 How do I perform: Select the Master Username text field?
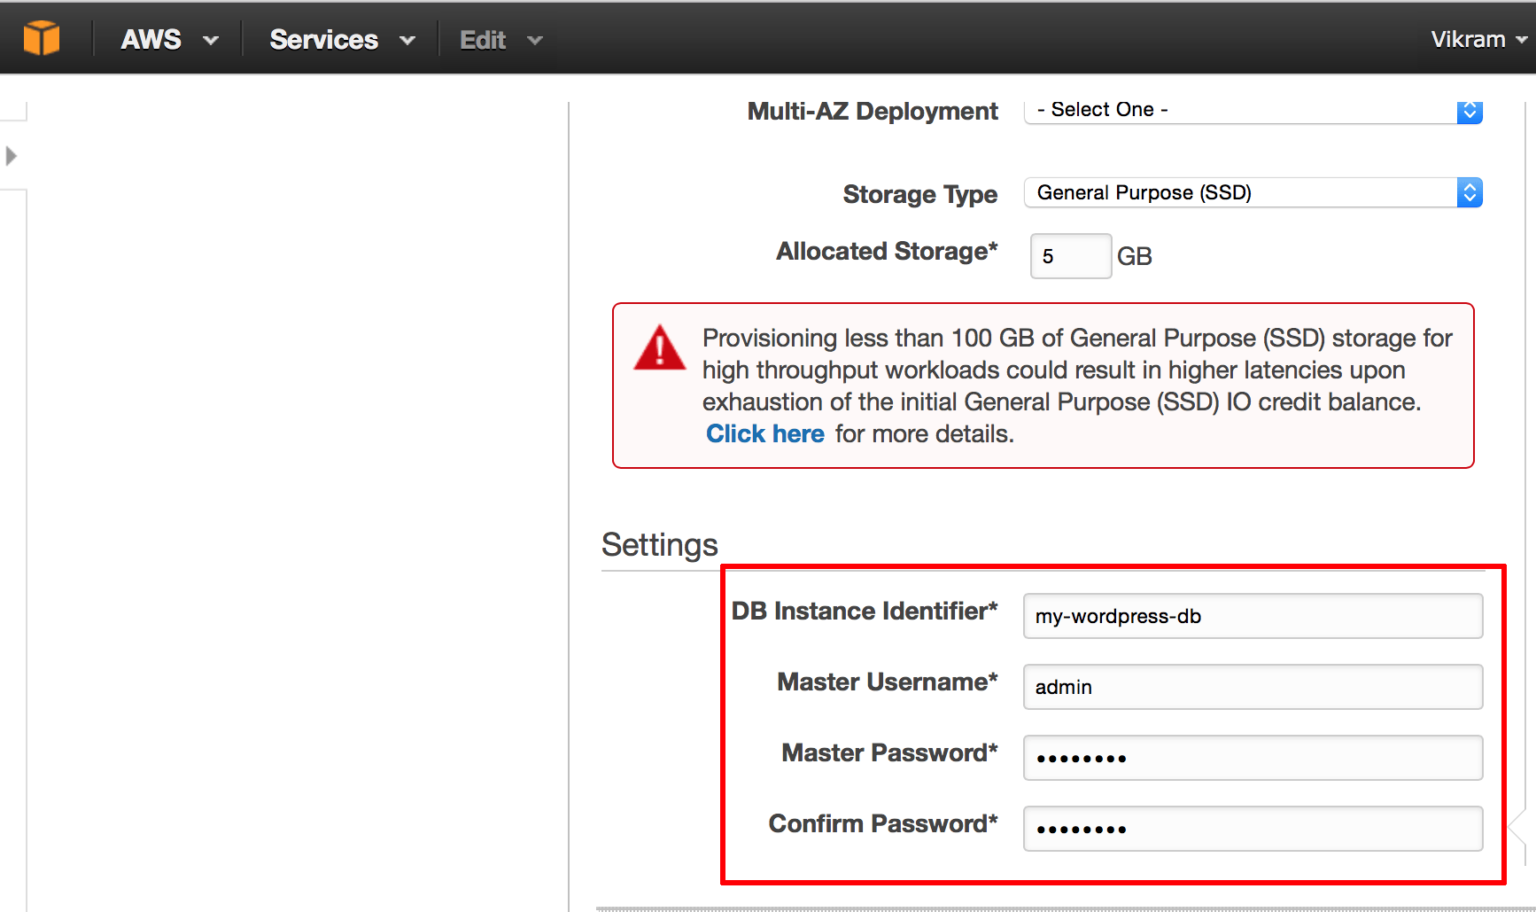[x=1252, y=687]
